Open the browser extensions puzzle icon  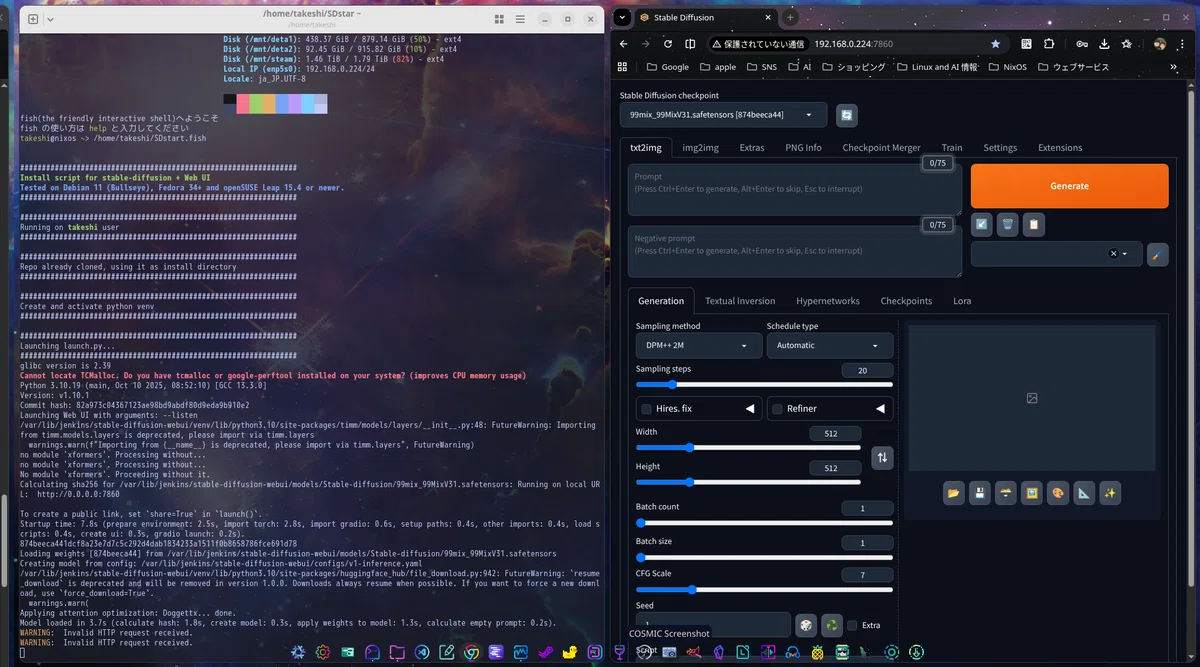tap(1049, 44)
